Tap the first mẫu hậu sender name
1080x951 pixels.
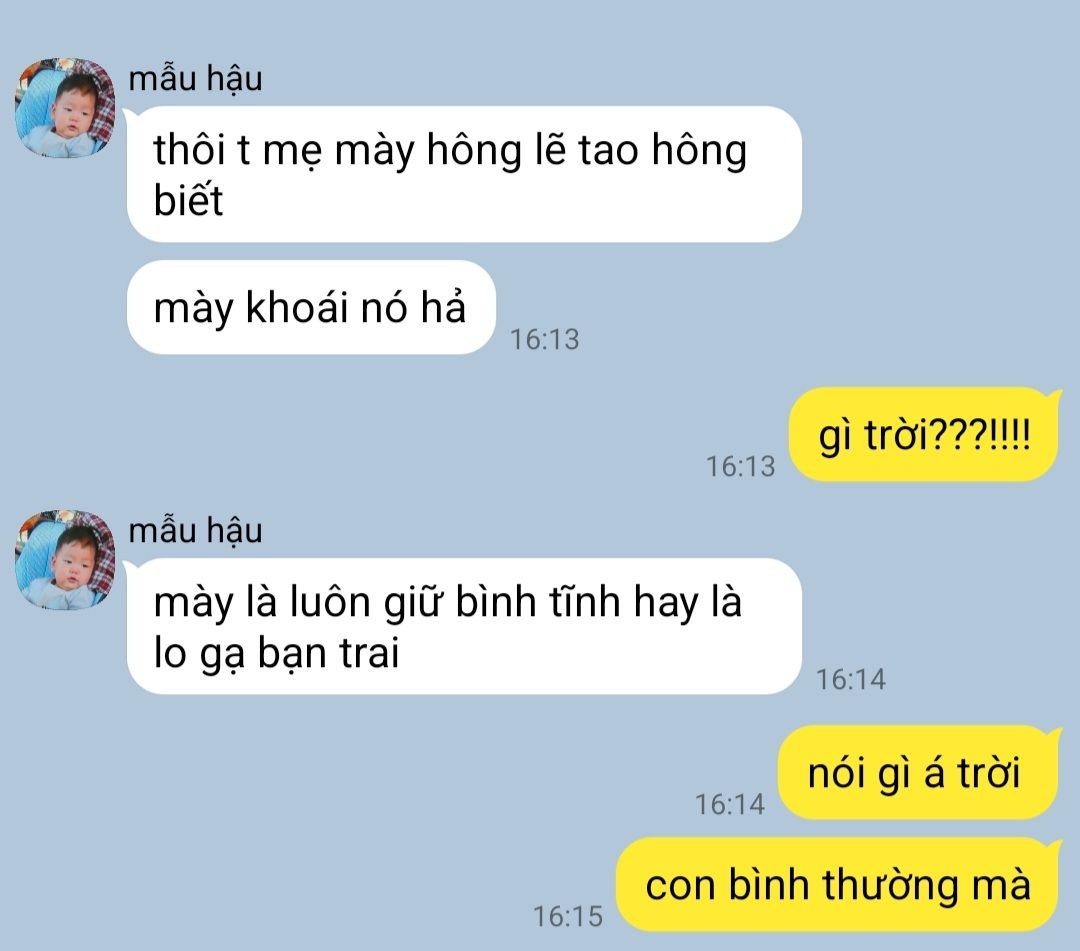(x=196, y=78)
